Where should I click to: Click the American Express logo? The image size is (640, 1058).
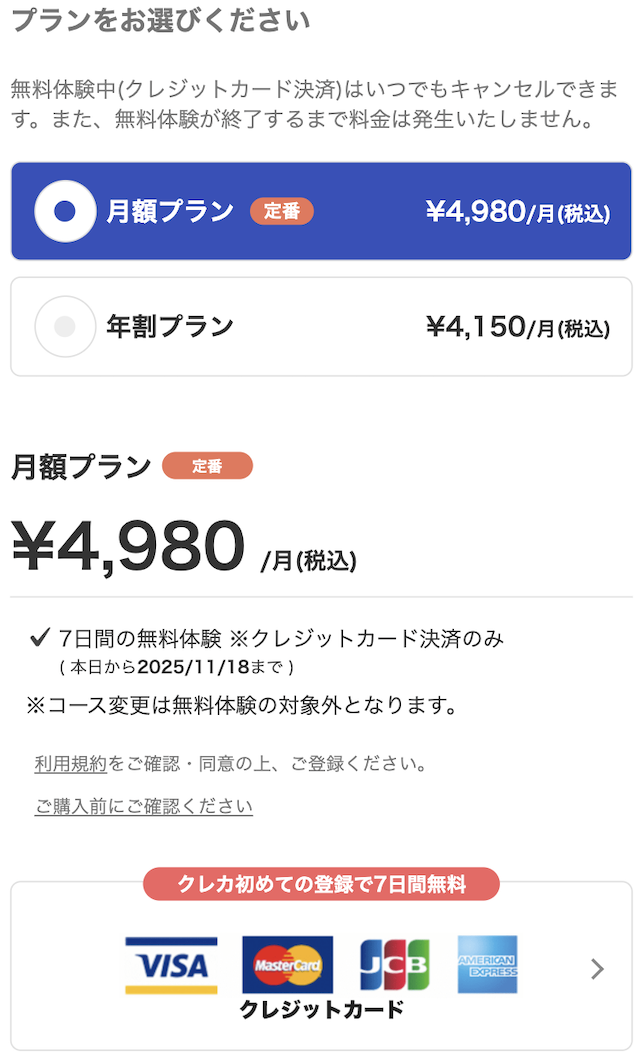point(487,965)
